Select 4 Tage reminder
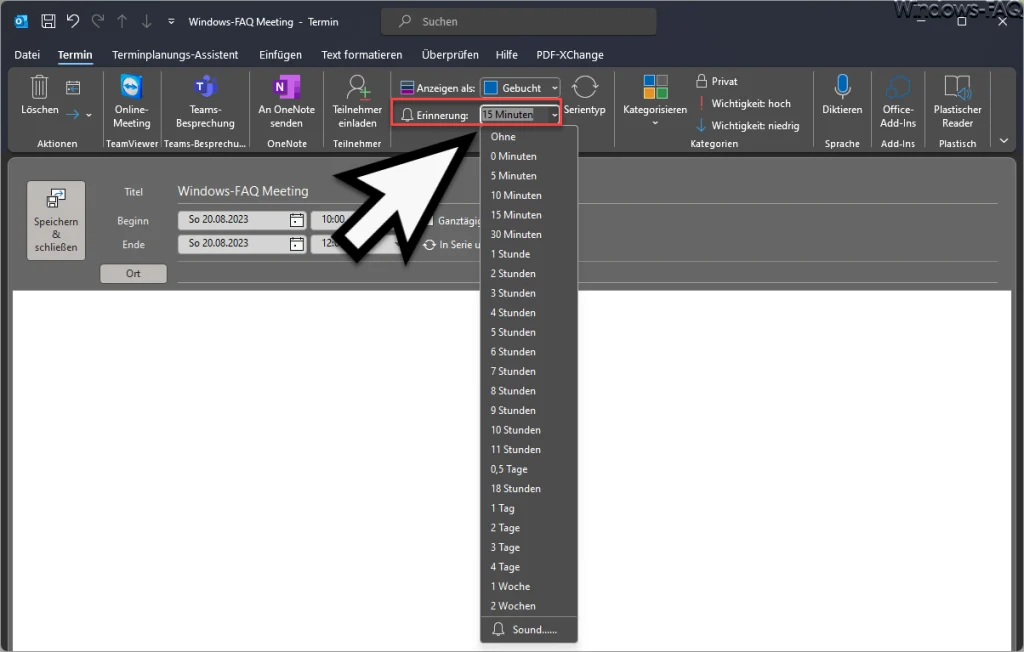This screenshot has height=652, width=1024. click(529, 567)
